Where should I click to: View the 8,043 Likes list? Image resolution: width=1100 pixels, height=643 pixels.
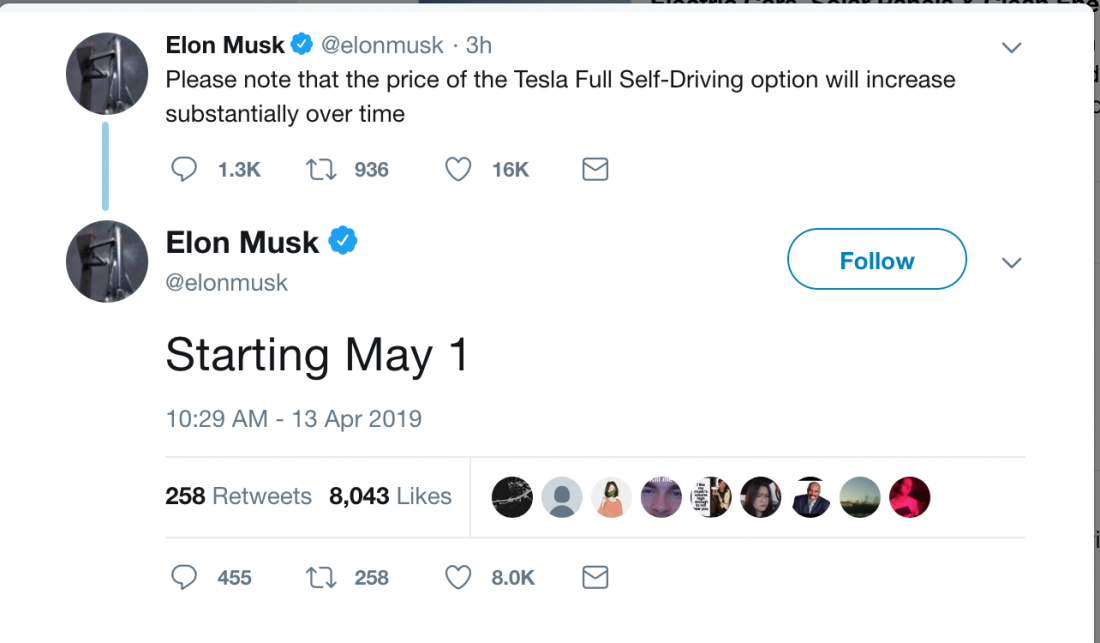coord(390,496)
